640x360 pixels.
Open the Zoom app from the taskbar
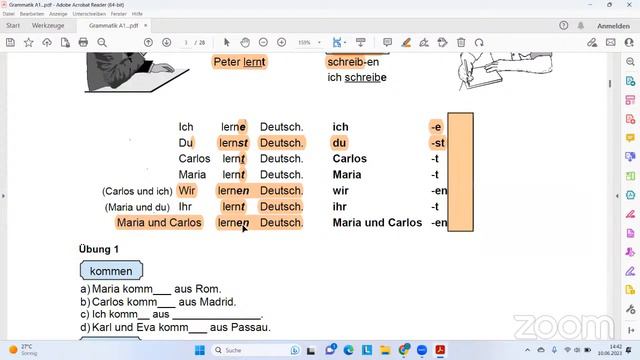pos(422,350)
